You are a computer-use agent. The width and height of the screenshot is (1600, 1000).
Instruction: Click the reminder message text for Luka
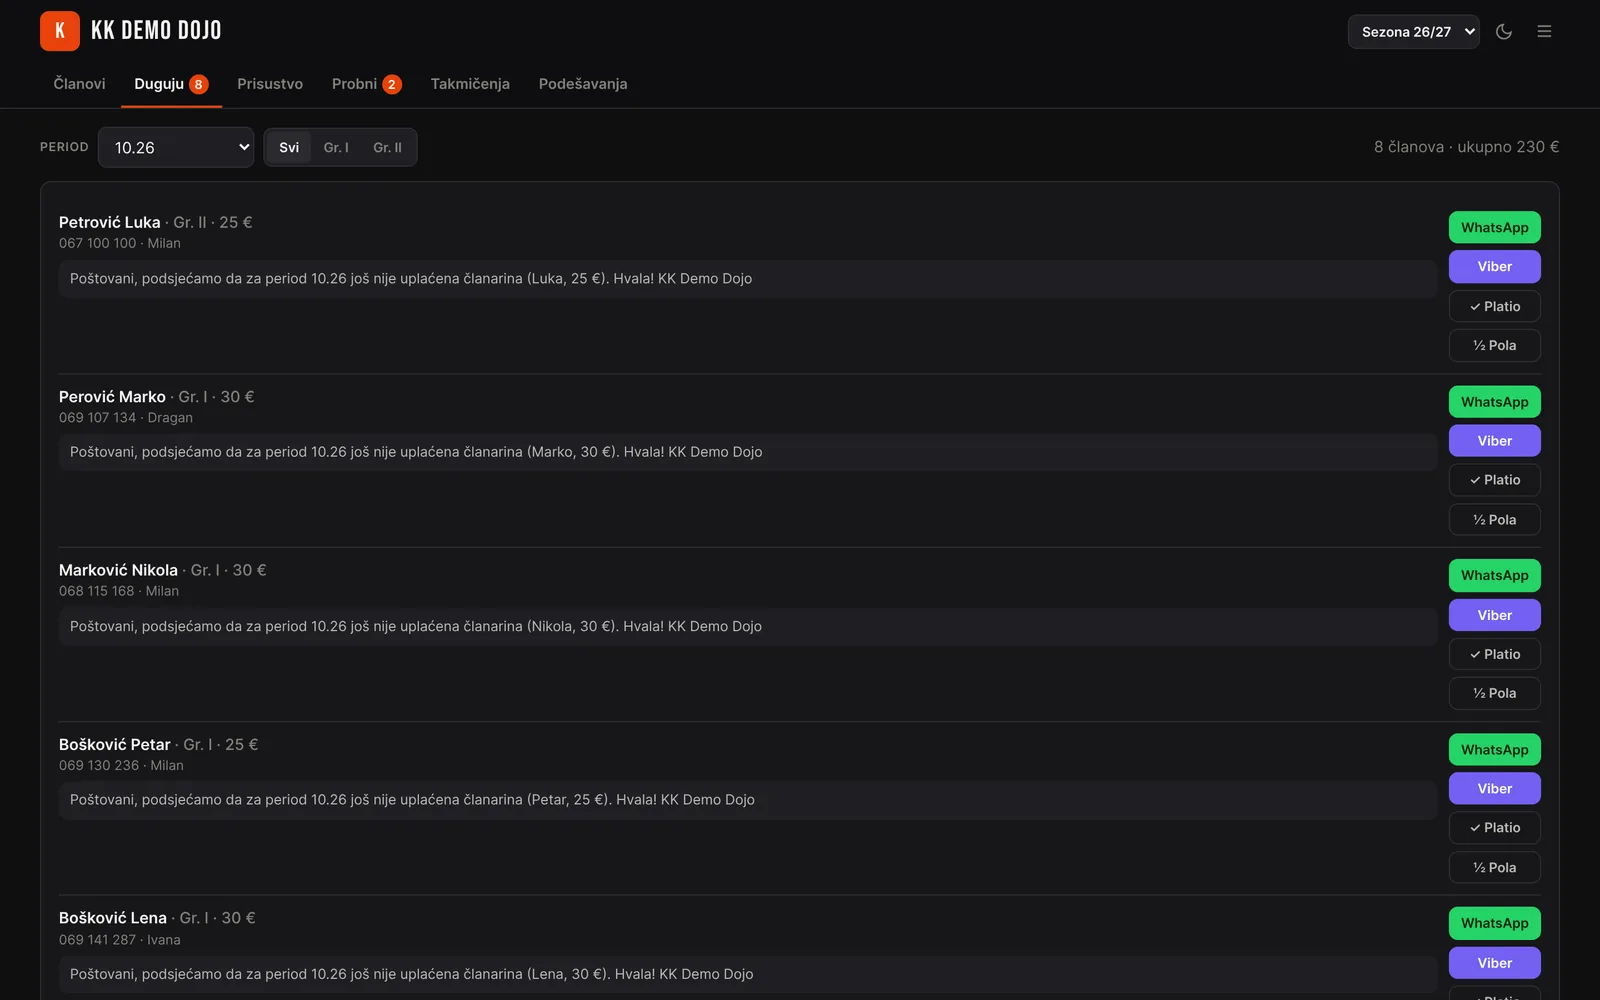(x=411, y=279)
